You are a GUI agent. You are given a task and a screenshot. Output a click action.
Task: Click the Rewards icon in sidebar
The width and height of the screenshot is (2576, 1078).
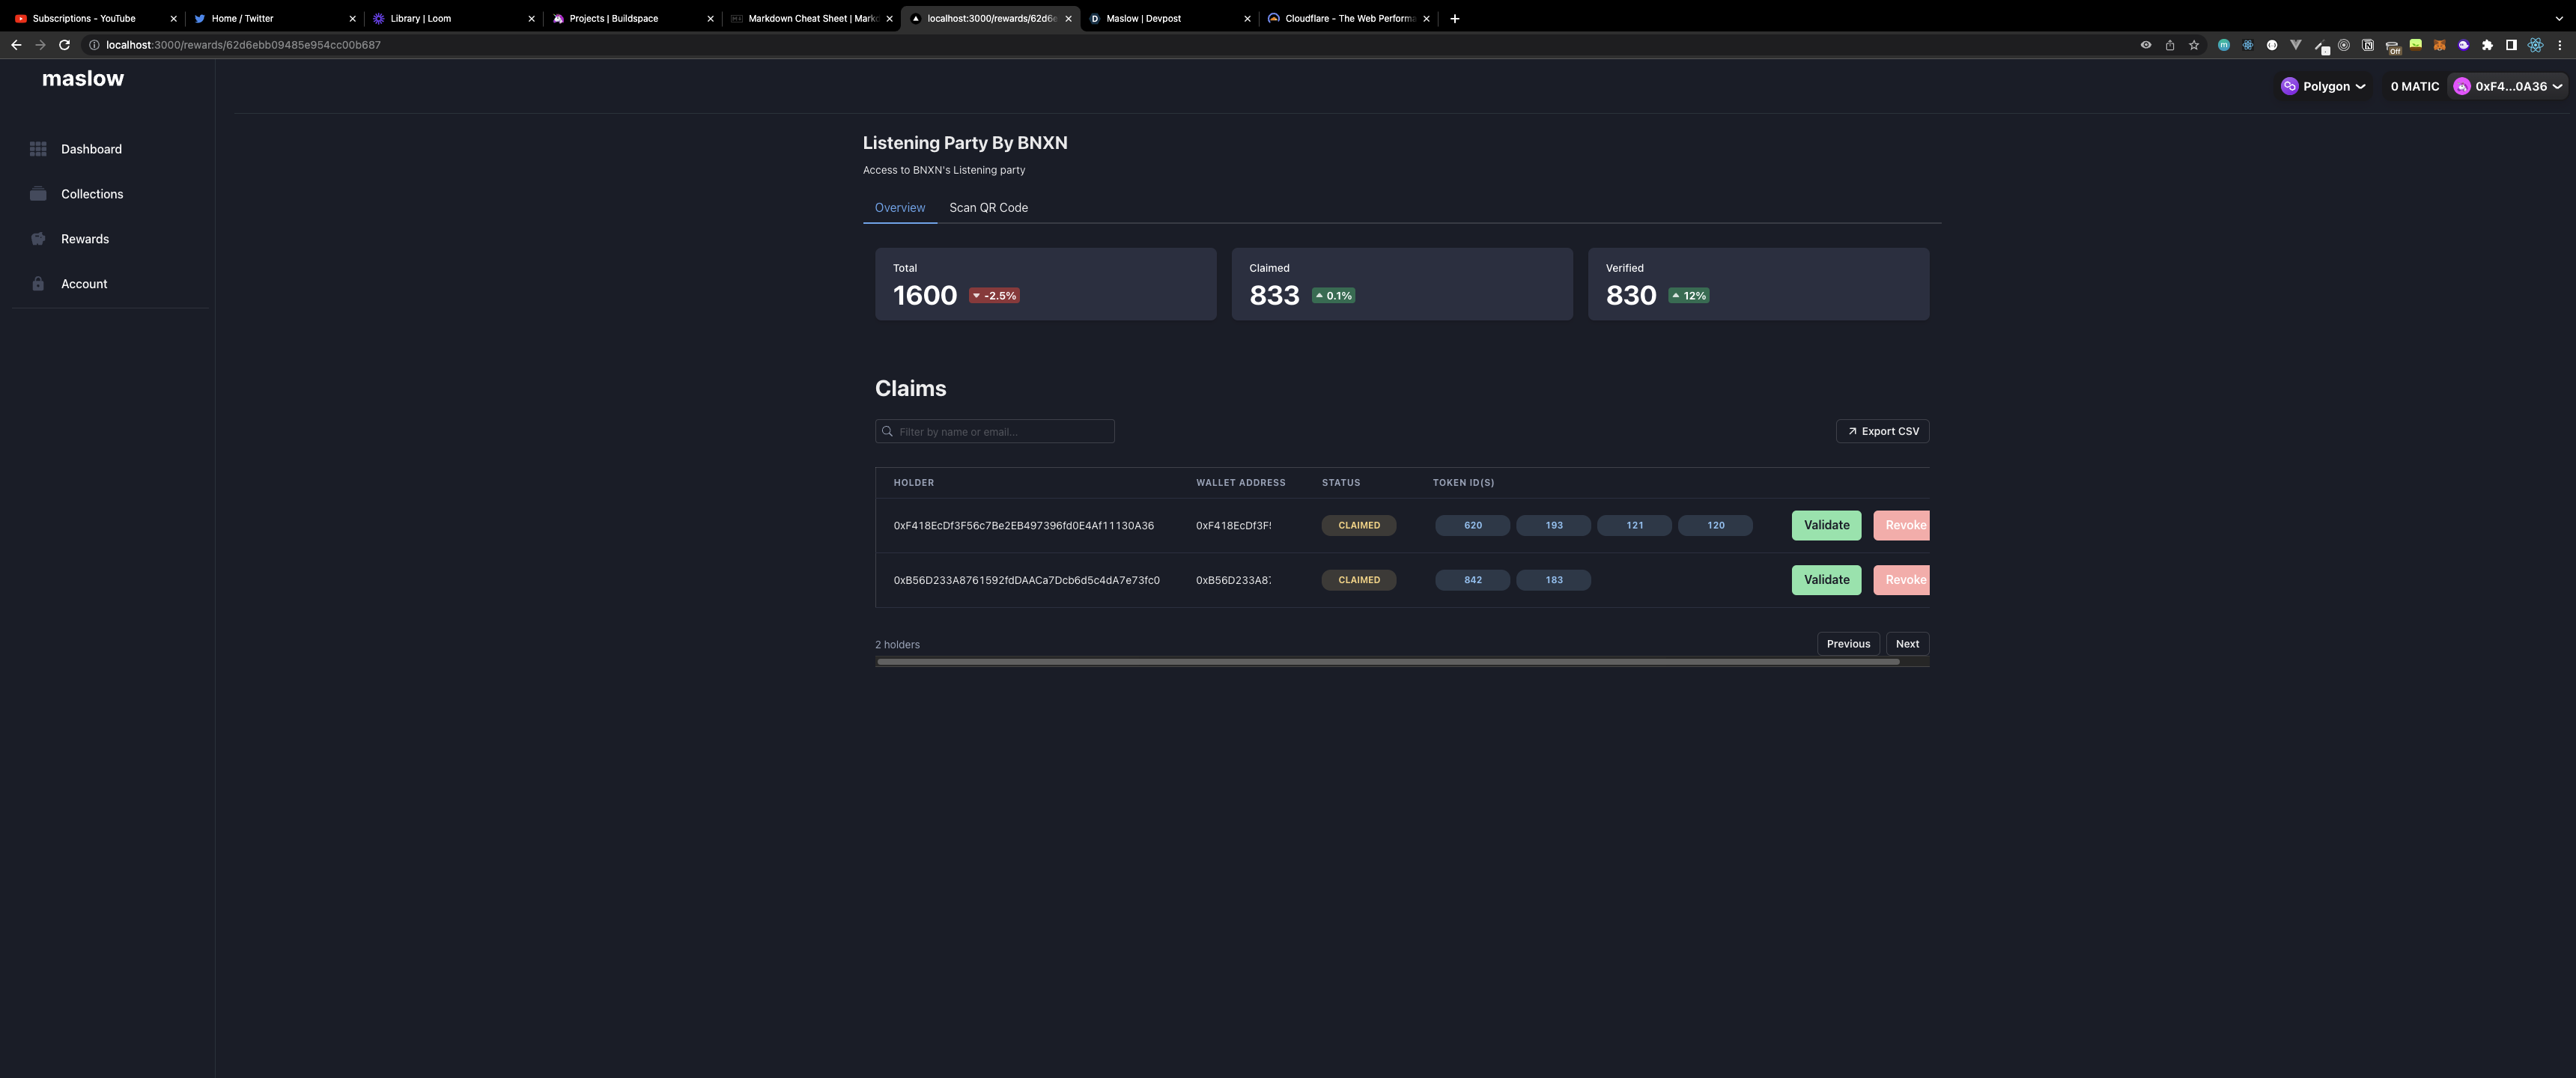pyautogui.click(x=38, y=239)
